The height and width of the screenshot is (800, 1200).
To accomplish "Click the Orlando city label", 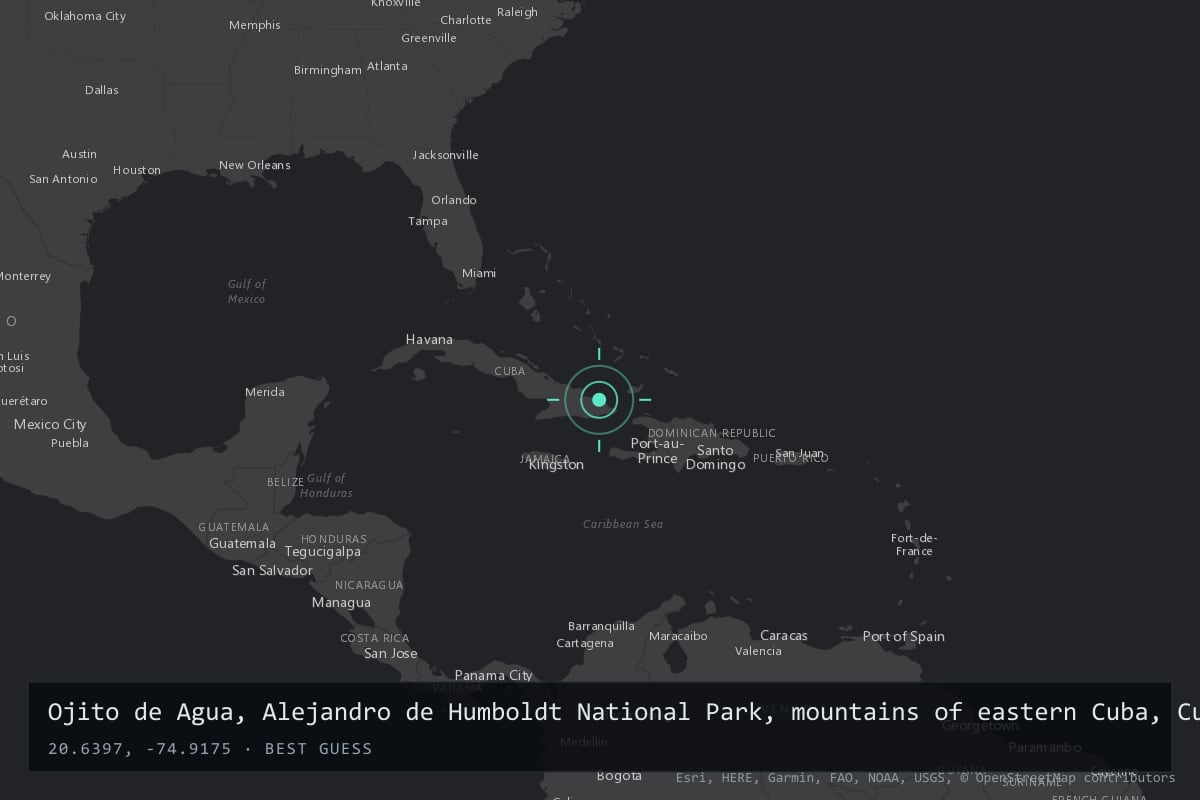I will click(x=454, y=200).
